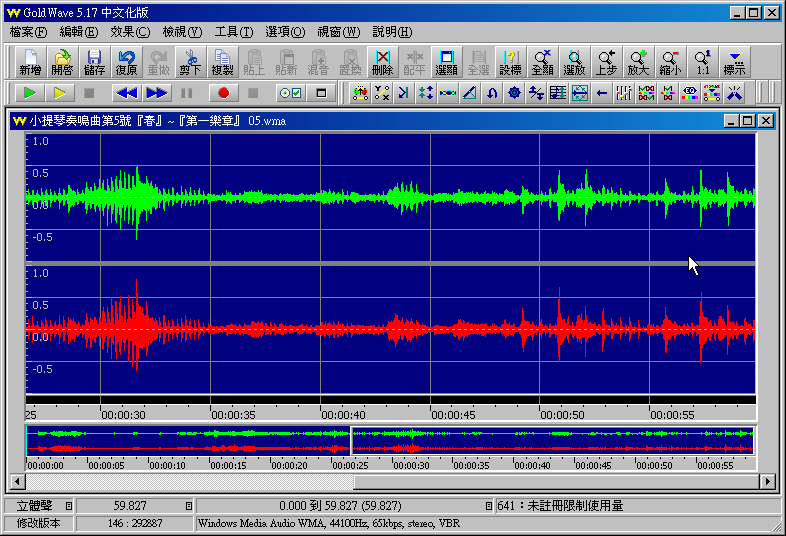
Task: Open the 效果(C) effects menu
Action: [130, 32]
